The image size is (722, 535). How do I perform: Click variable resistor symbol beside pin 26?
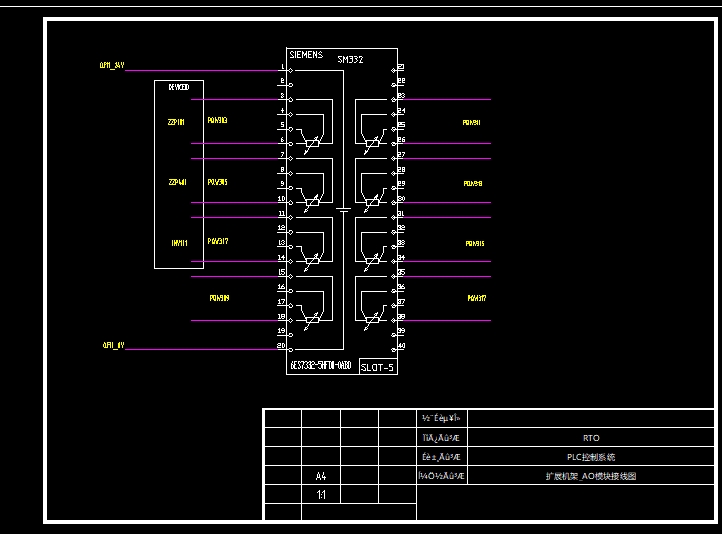coord(372,144)
